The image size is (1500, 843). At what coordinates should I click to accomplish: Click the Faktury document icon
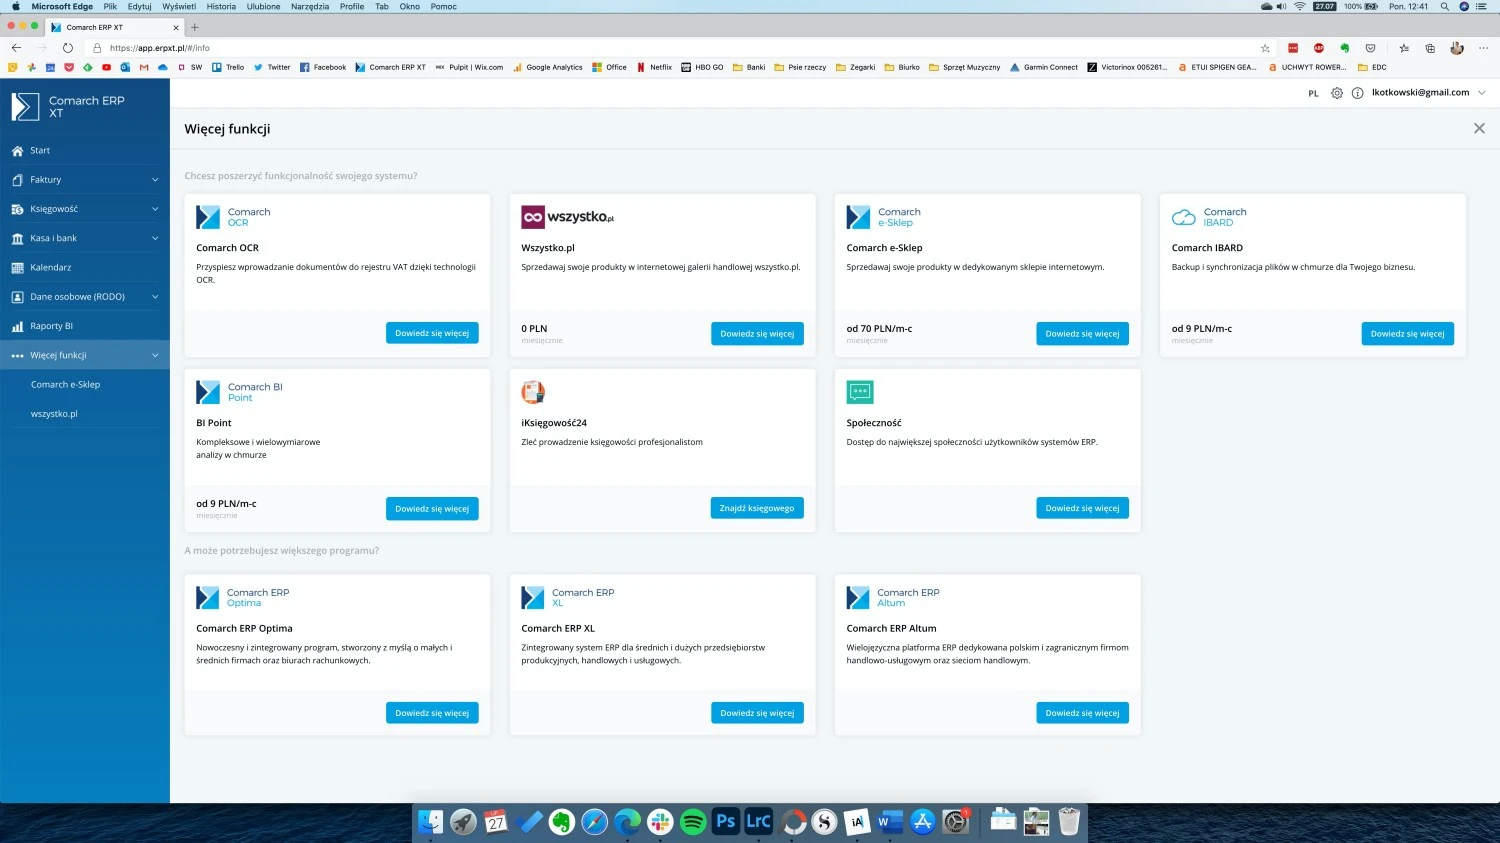tap(17, 180)
